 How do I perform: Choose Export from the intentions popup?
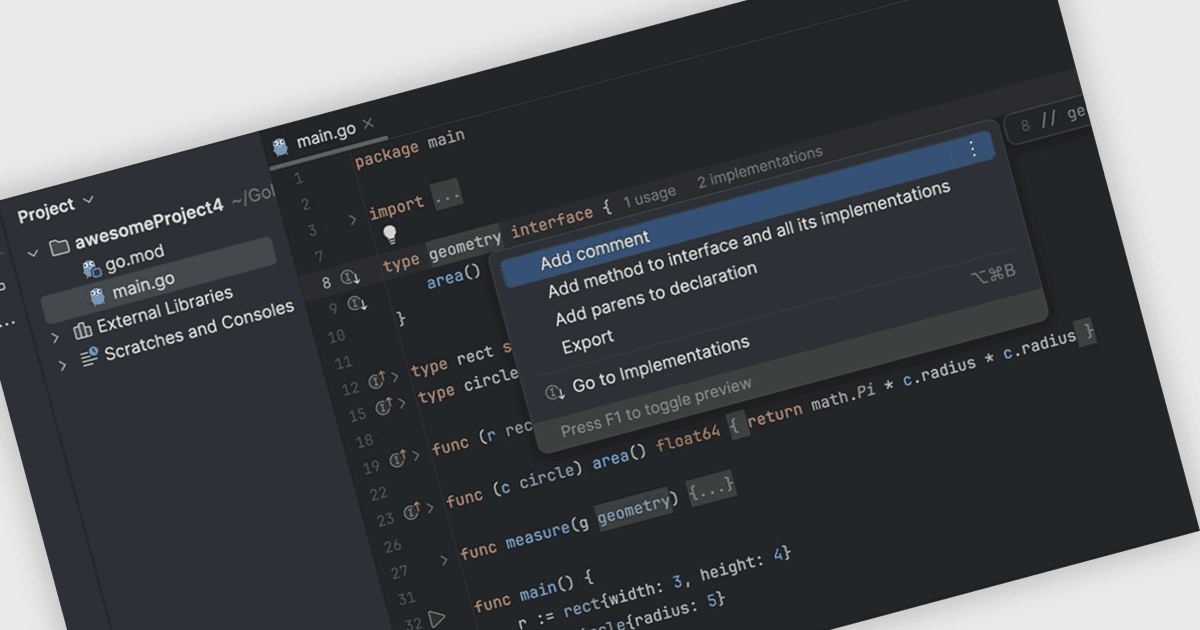coord(588,340)
